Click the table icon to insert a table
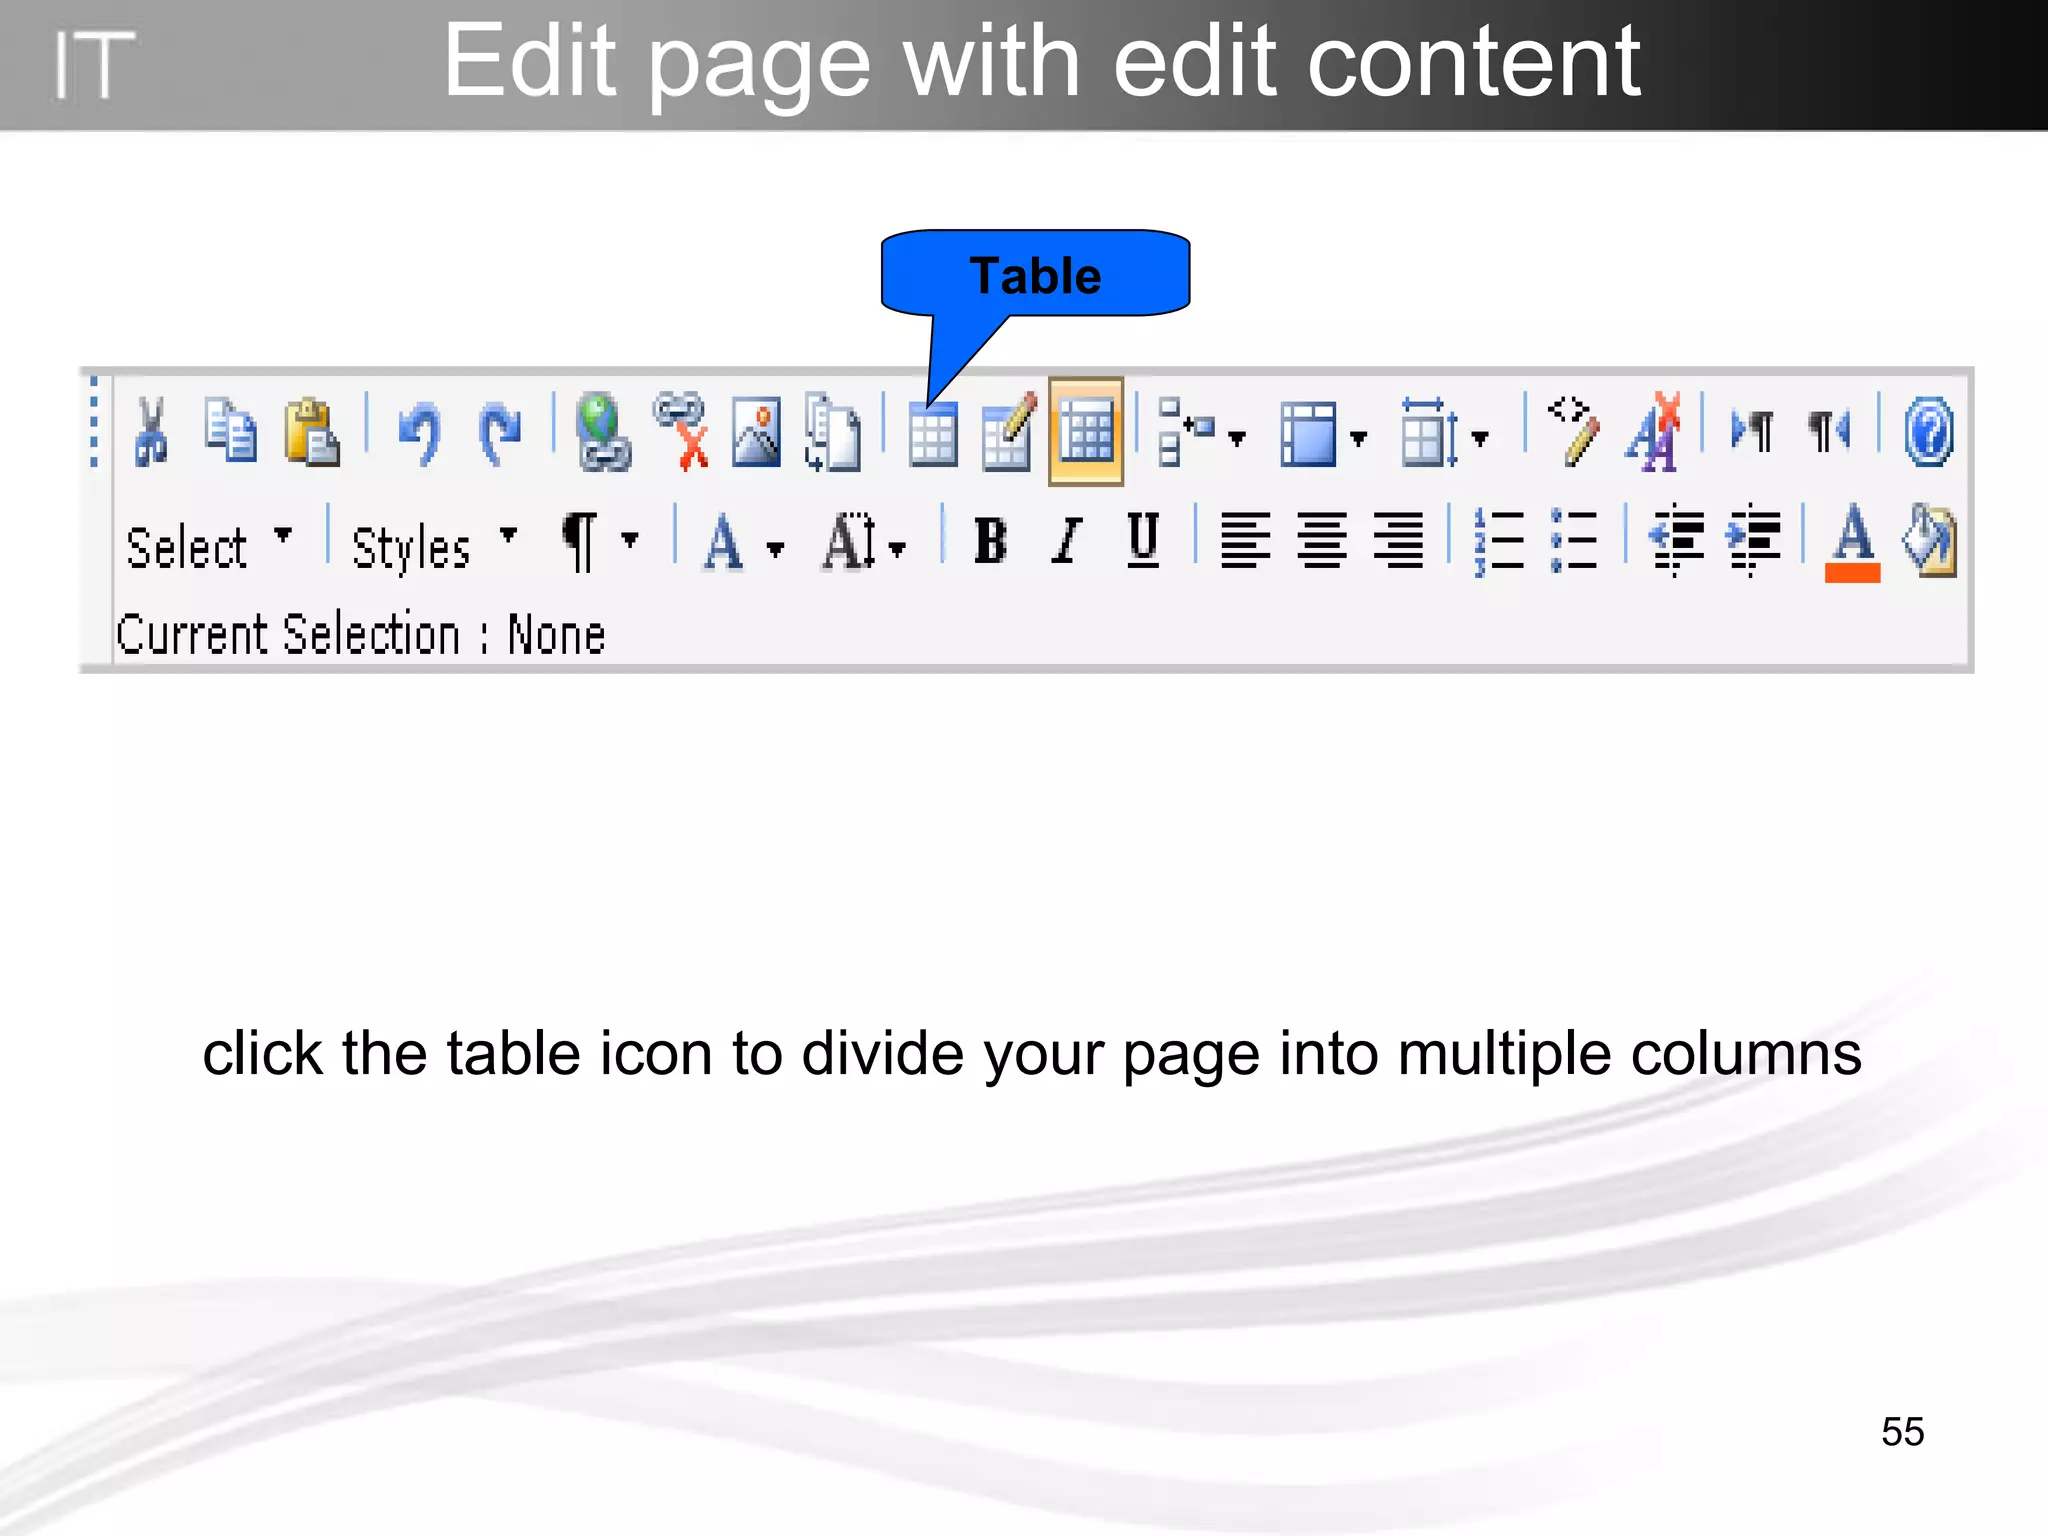Image resolution: width=2048 pixels, height=1536 pixels. (x=933, y=434)
